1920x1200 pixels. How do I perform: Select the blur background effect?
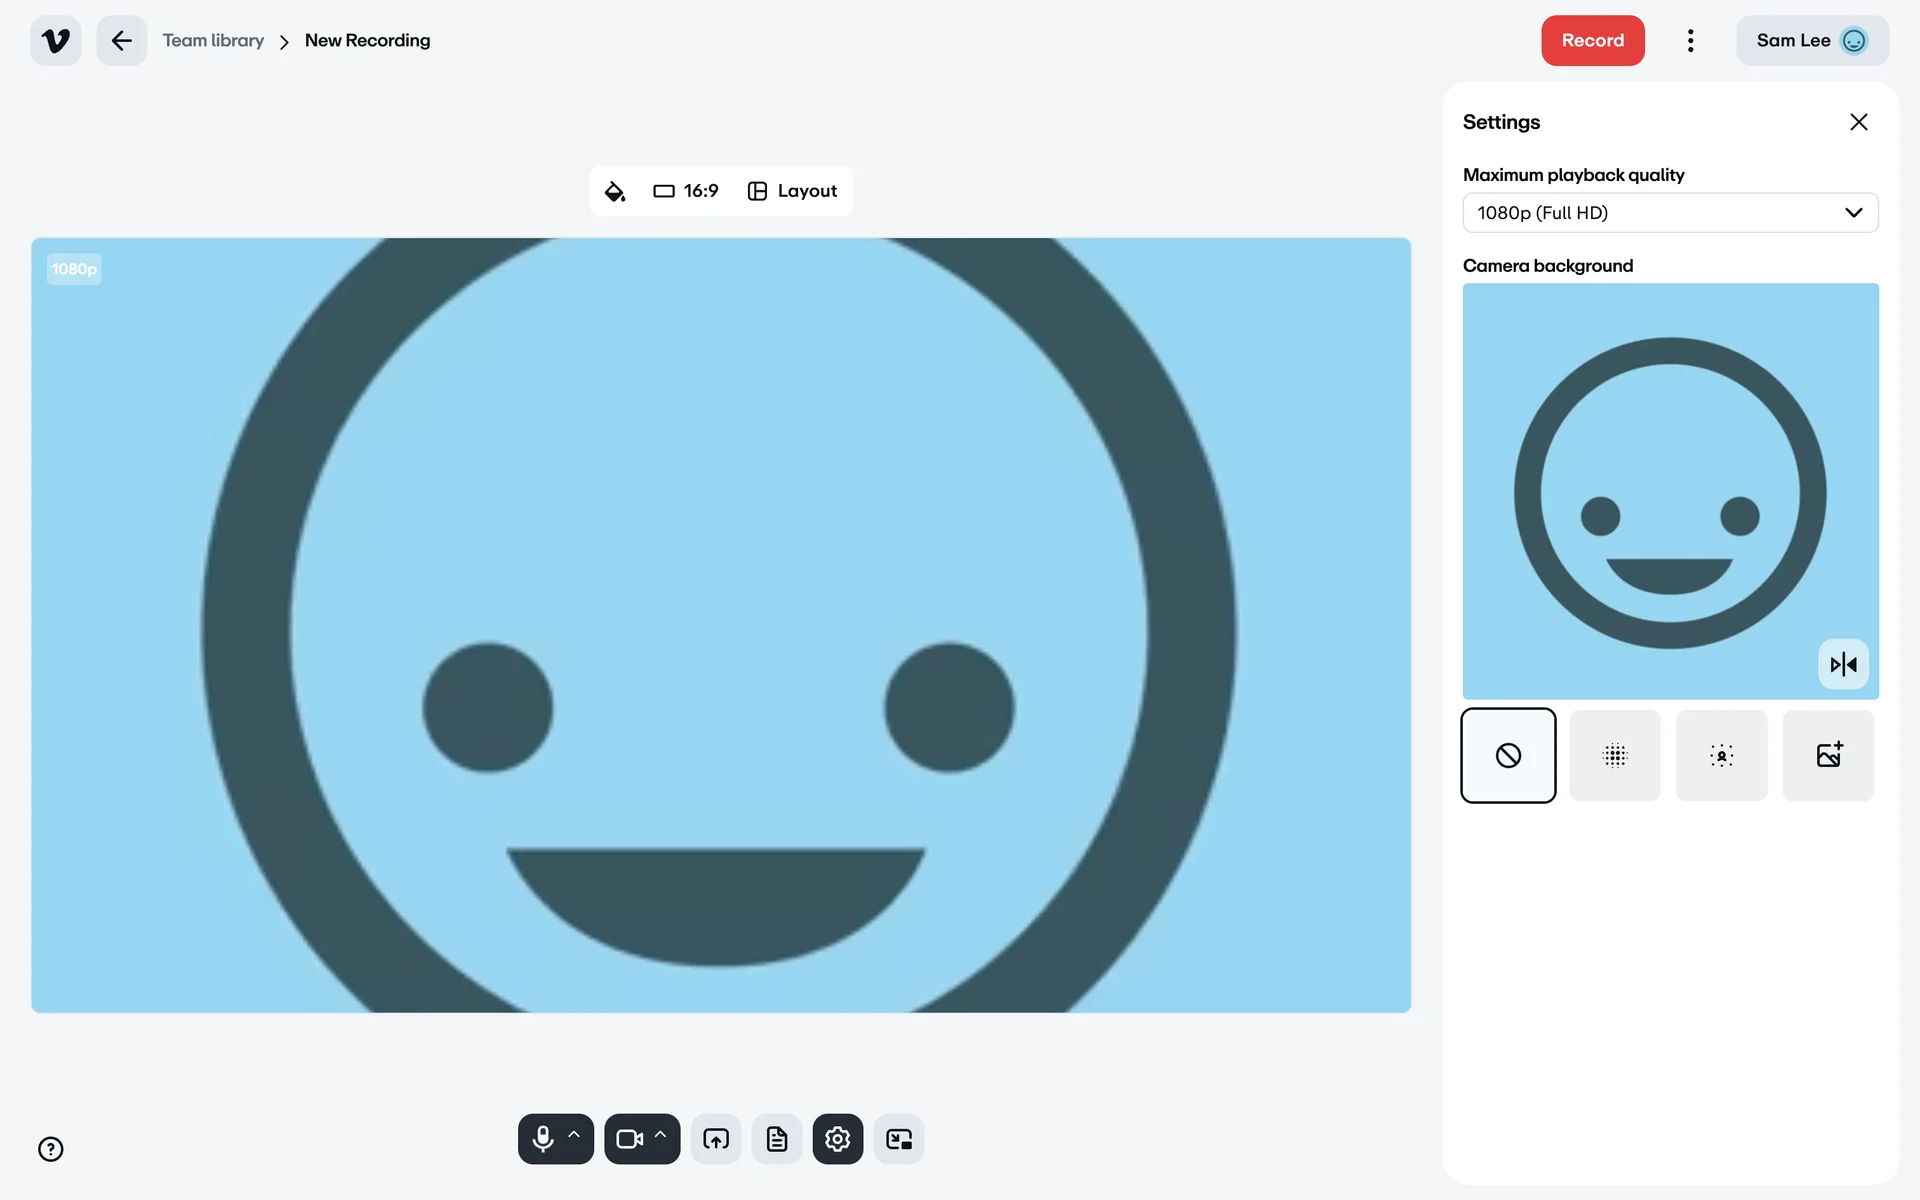1615,756
